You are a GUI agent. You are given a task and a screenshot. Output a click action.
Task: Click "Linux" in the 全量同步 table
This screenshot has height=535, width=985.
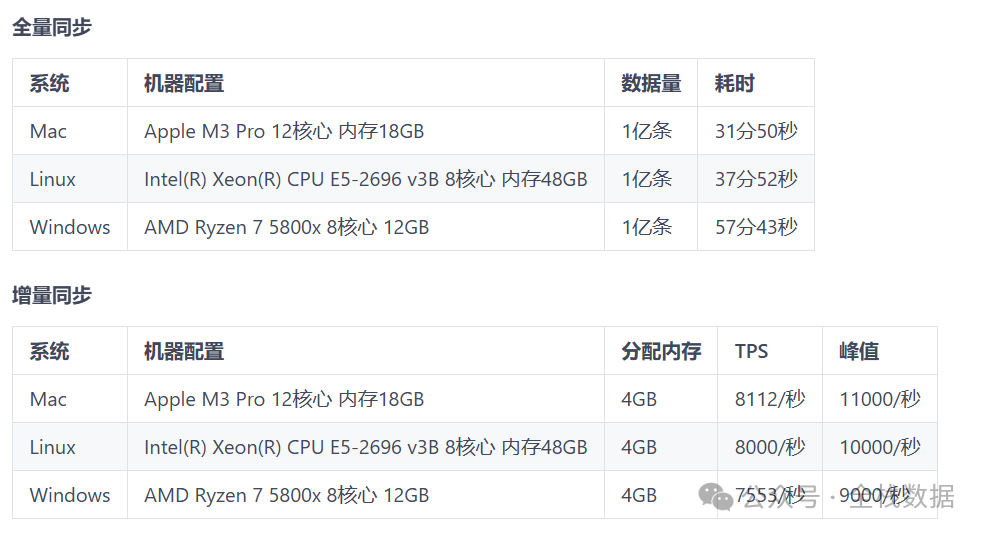(52, 179)
